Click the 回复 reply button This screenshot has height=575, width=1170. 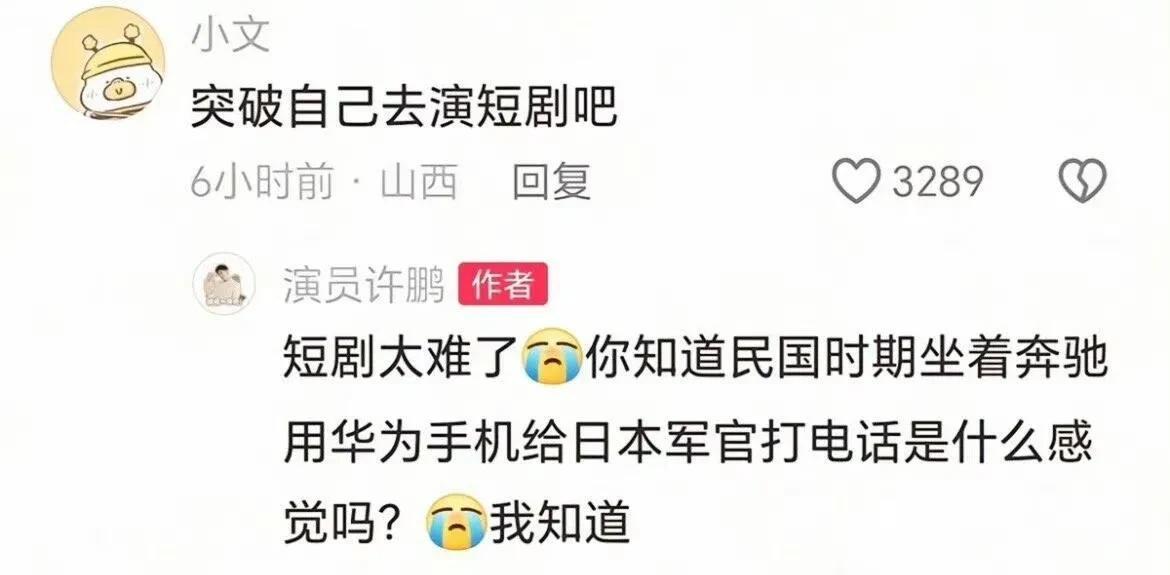[551, 181]
